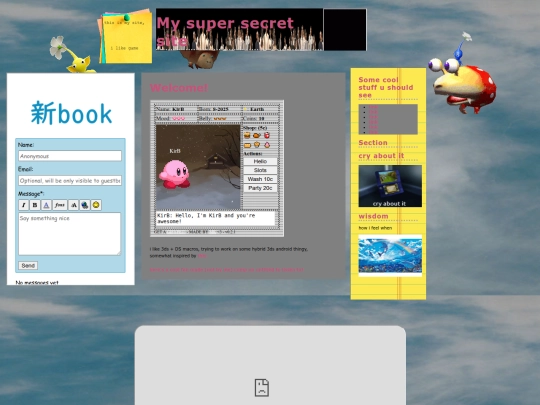Click the 'cry about it' sidebar heading
Screen dimensions: 540x405
pyautogui.click(x=381, y=156)
